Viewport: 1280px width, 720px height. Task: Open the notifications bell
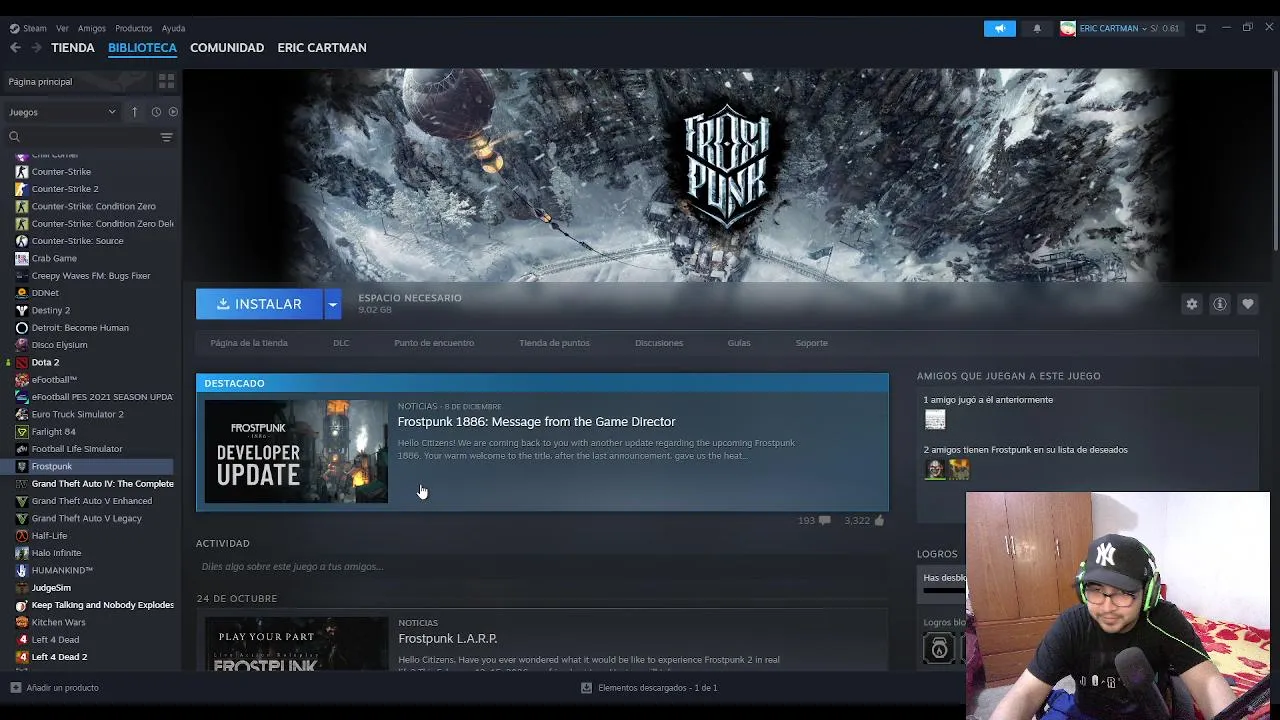pos(1037,28)
